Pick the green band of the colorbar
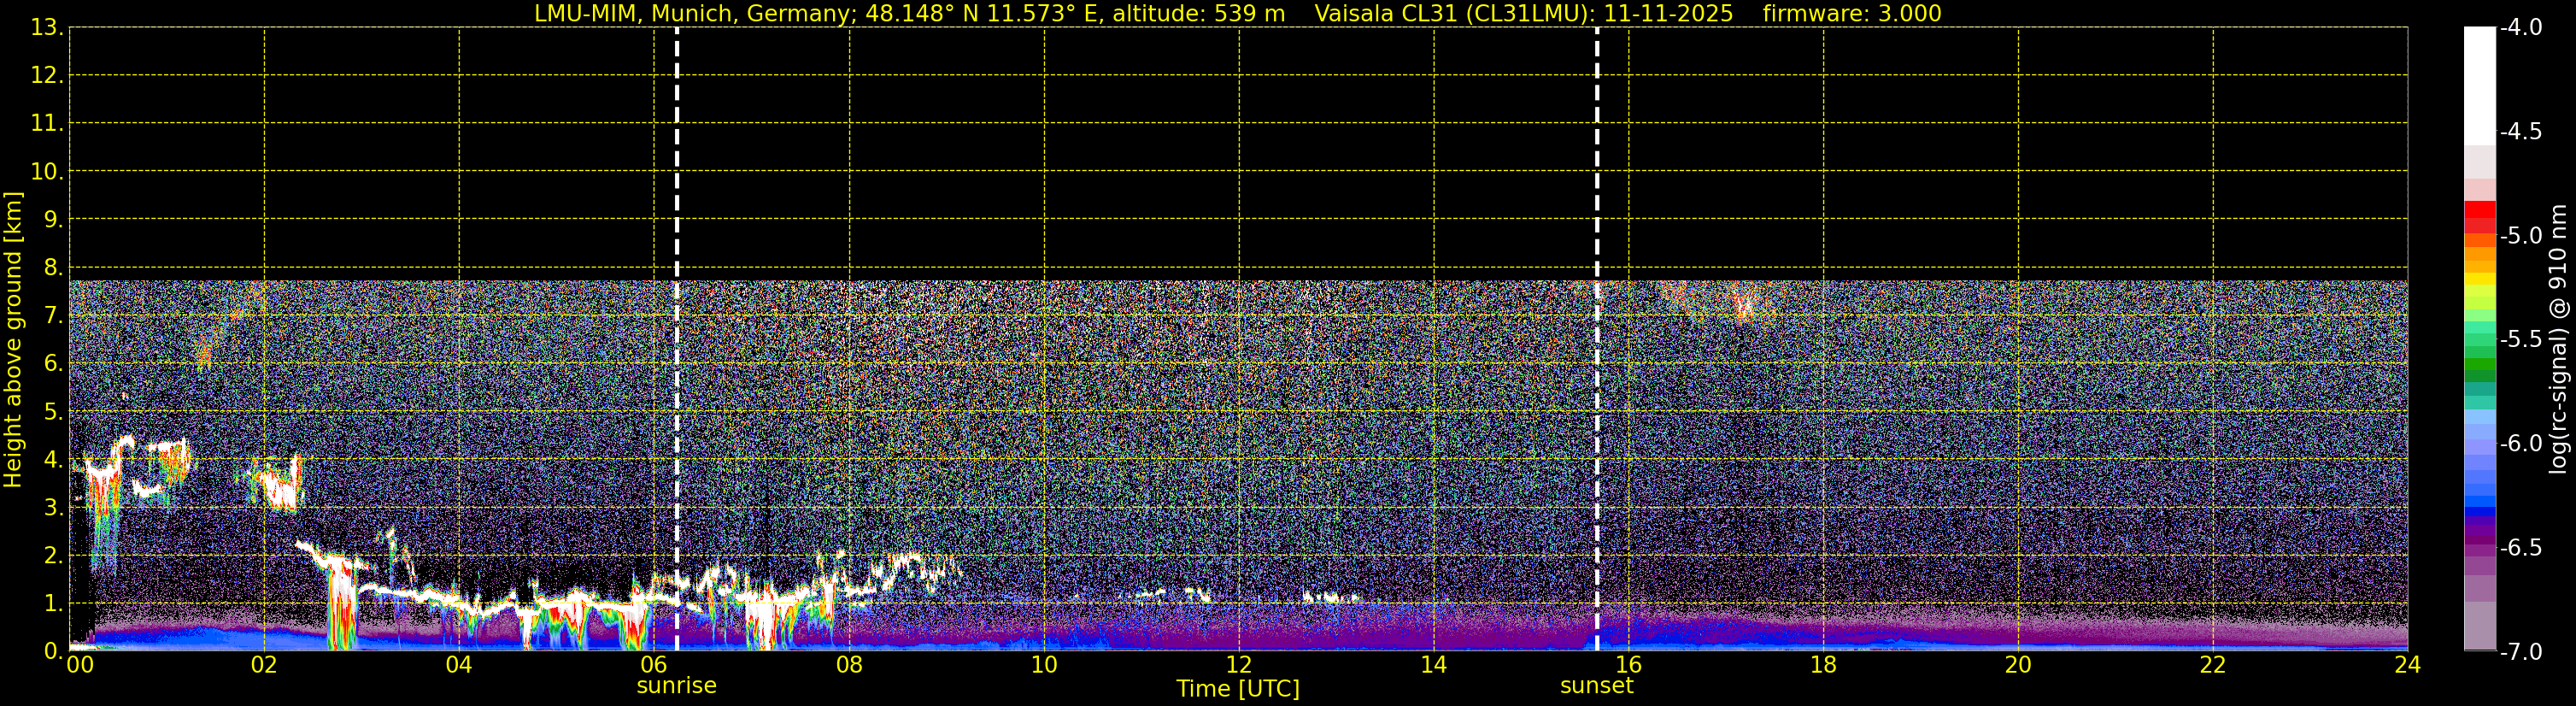The width and height of the screenshot is (2576, 706). 2480,365
